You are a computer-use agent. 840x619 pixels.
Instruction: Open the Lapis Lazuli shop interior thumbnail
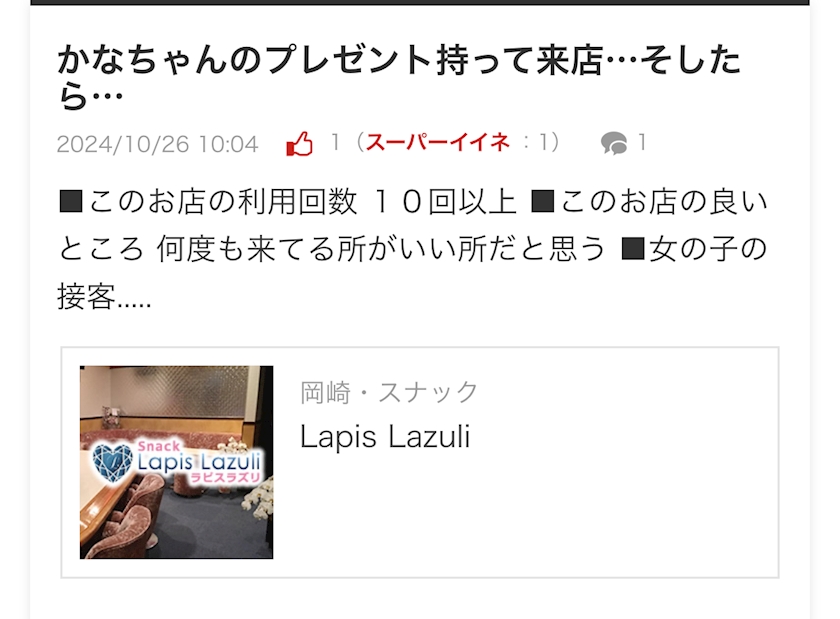(176, 462)
